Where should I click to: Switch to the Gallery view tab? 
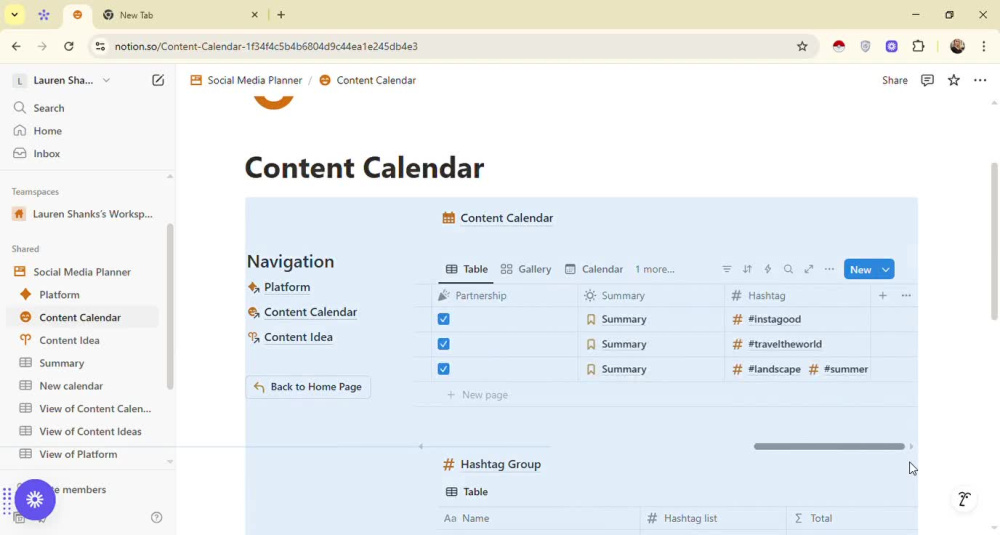526,269
